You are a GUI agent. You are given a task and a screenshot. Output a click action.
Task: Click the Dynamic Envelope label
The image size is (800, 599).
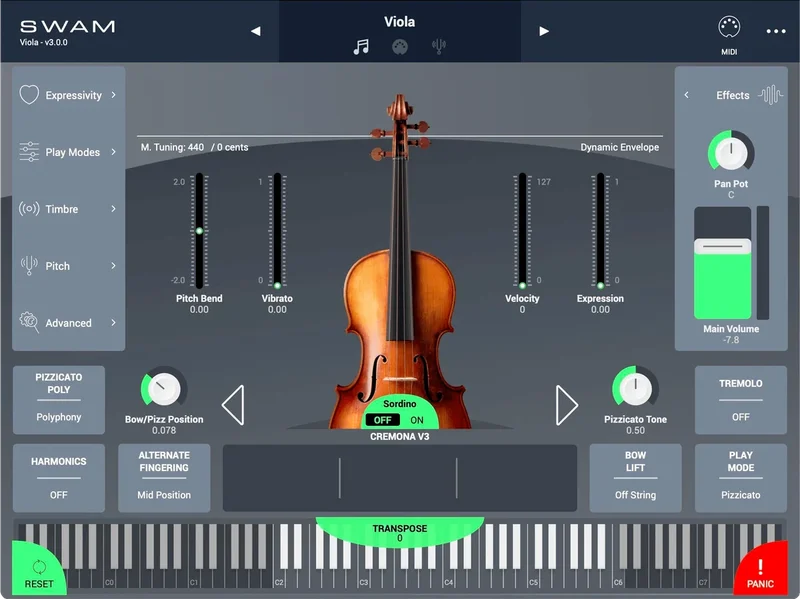click(x=619, y=147)
